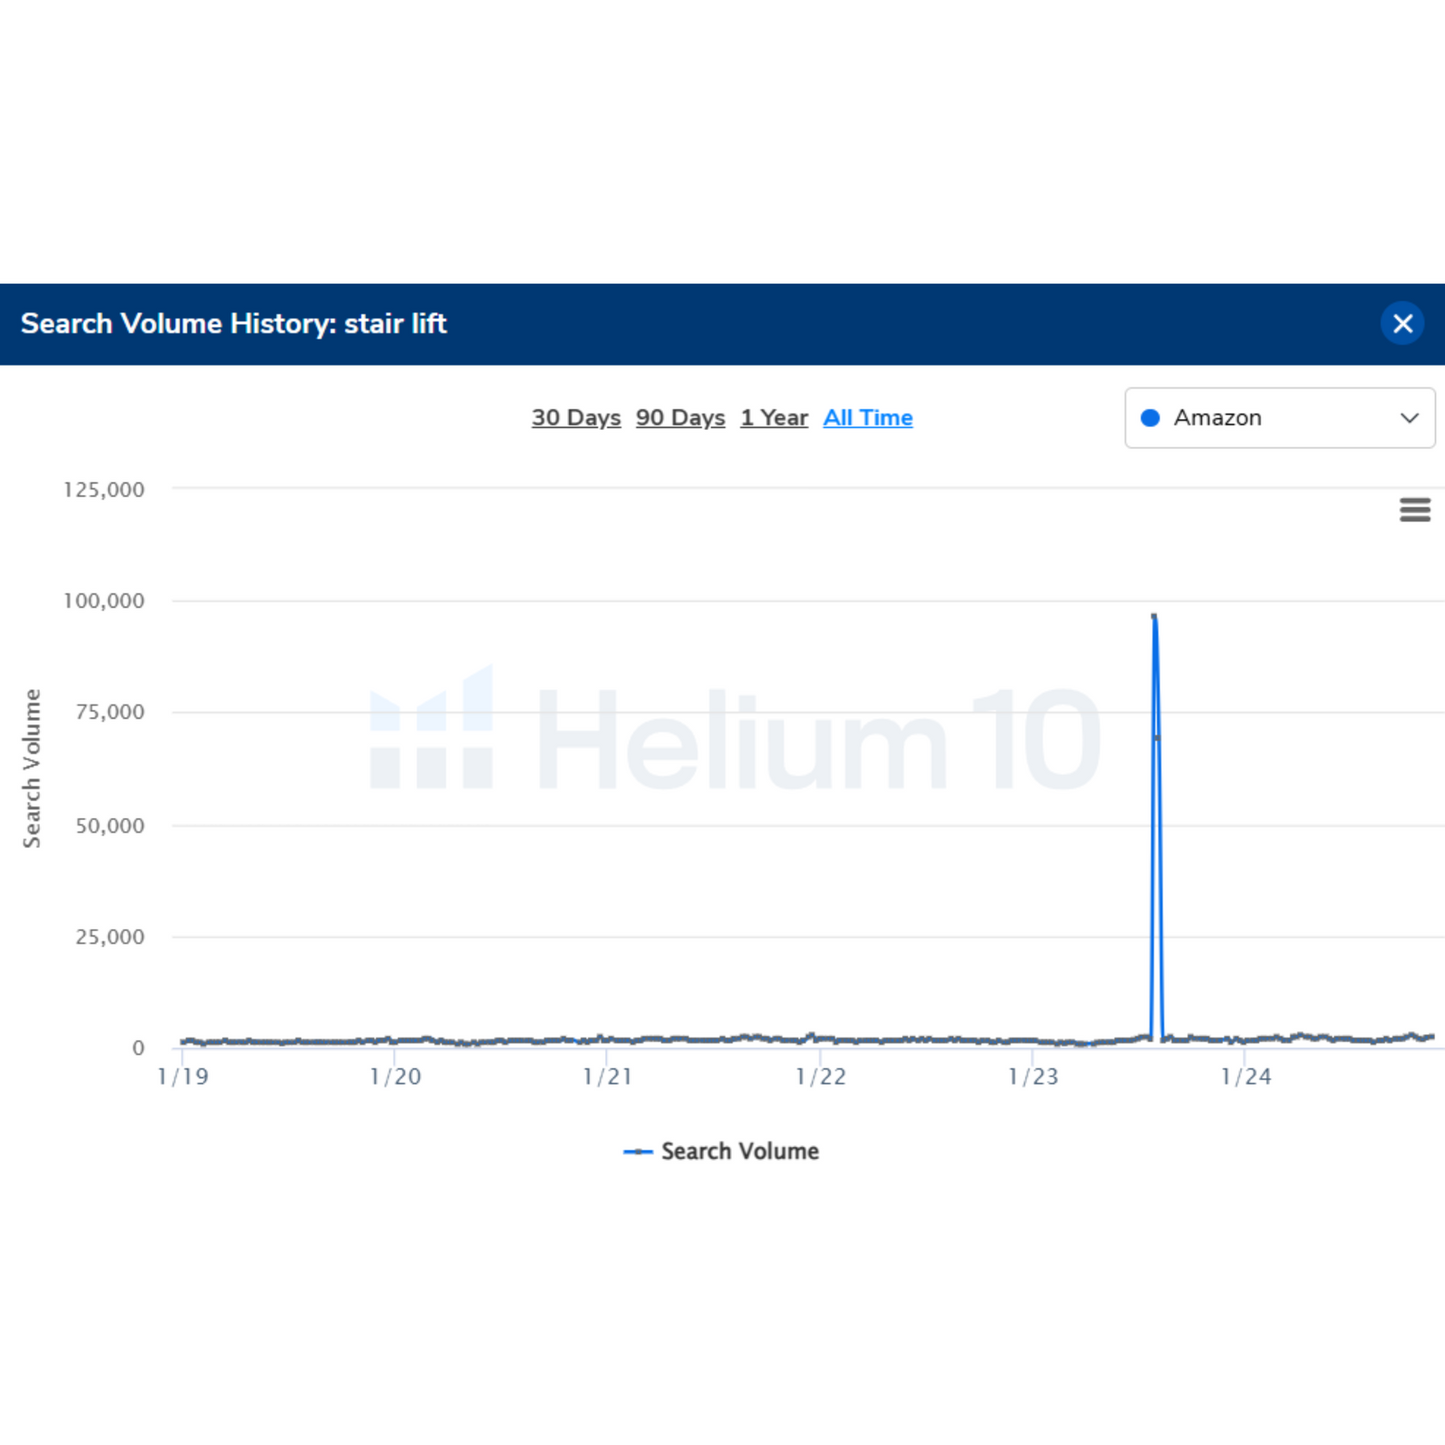Viewport: 1445px width, 1445px height.
Task: Click the 75,000 y-axis label
Action: pyautogui.click(x=110, y=712)
